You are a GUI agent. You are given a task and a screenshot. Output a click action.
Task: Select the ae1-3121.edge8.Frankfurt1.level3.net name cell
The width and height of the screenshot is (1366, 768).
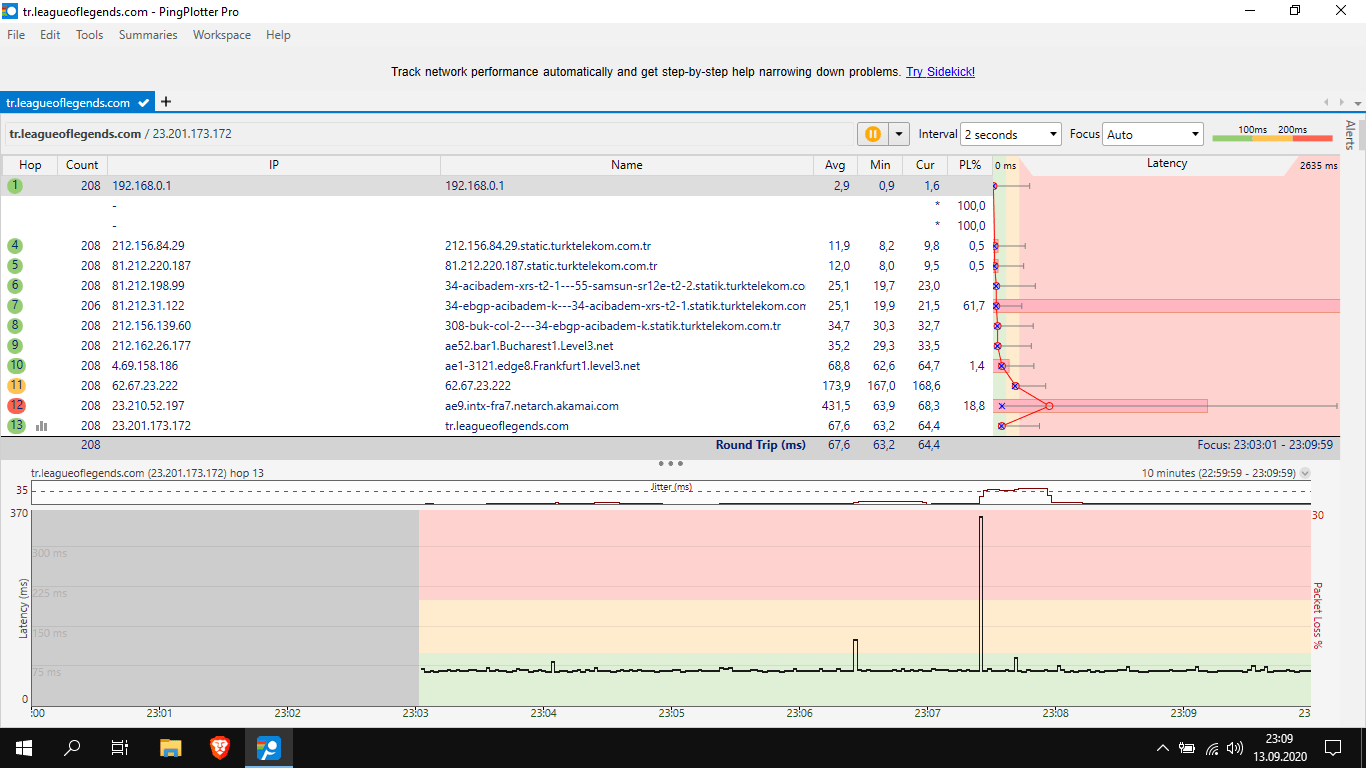tap(542, 366)
